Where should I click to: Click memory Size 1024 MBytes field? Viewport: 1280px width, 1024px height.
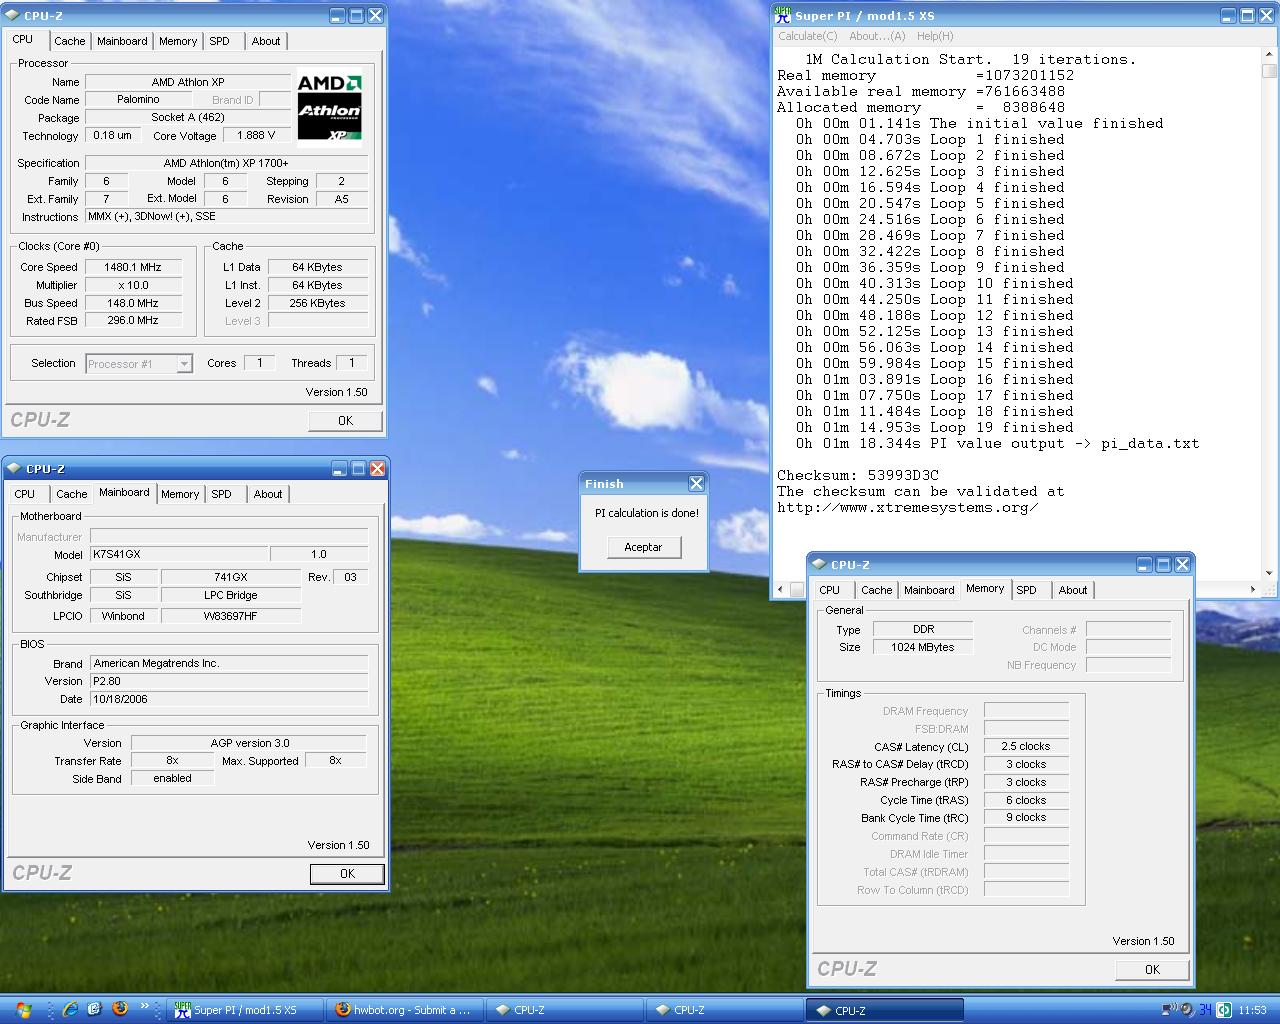pos(923,647)
